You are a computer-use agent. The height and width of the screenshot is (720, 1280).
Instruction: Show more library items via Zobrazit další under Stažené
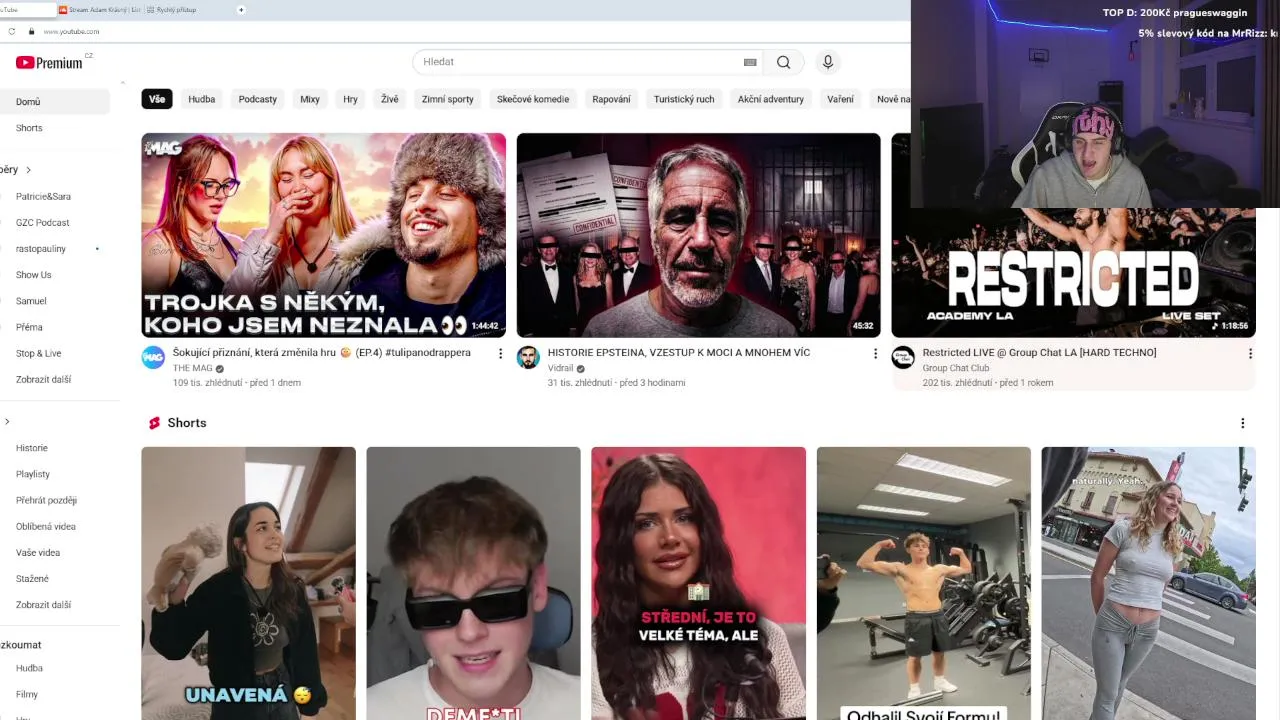coord(43,605)
